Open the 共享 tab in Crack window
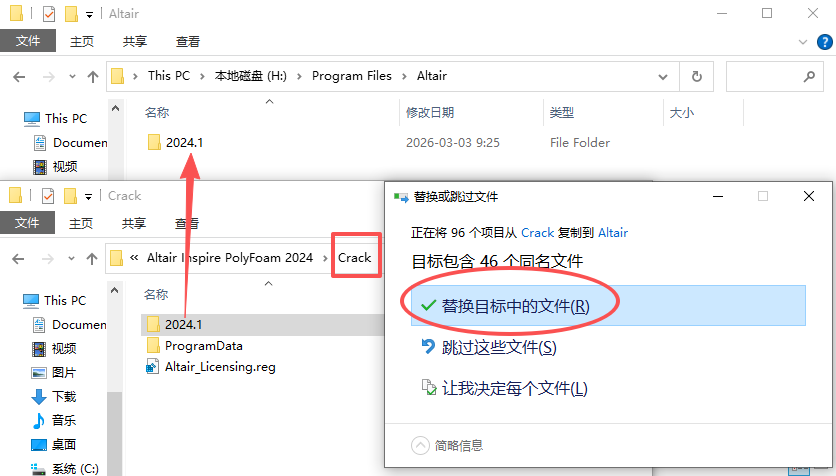Viewport: 836px width, 476px height. (x=135, y=223)
